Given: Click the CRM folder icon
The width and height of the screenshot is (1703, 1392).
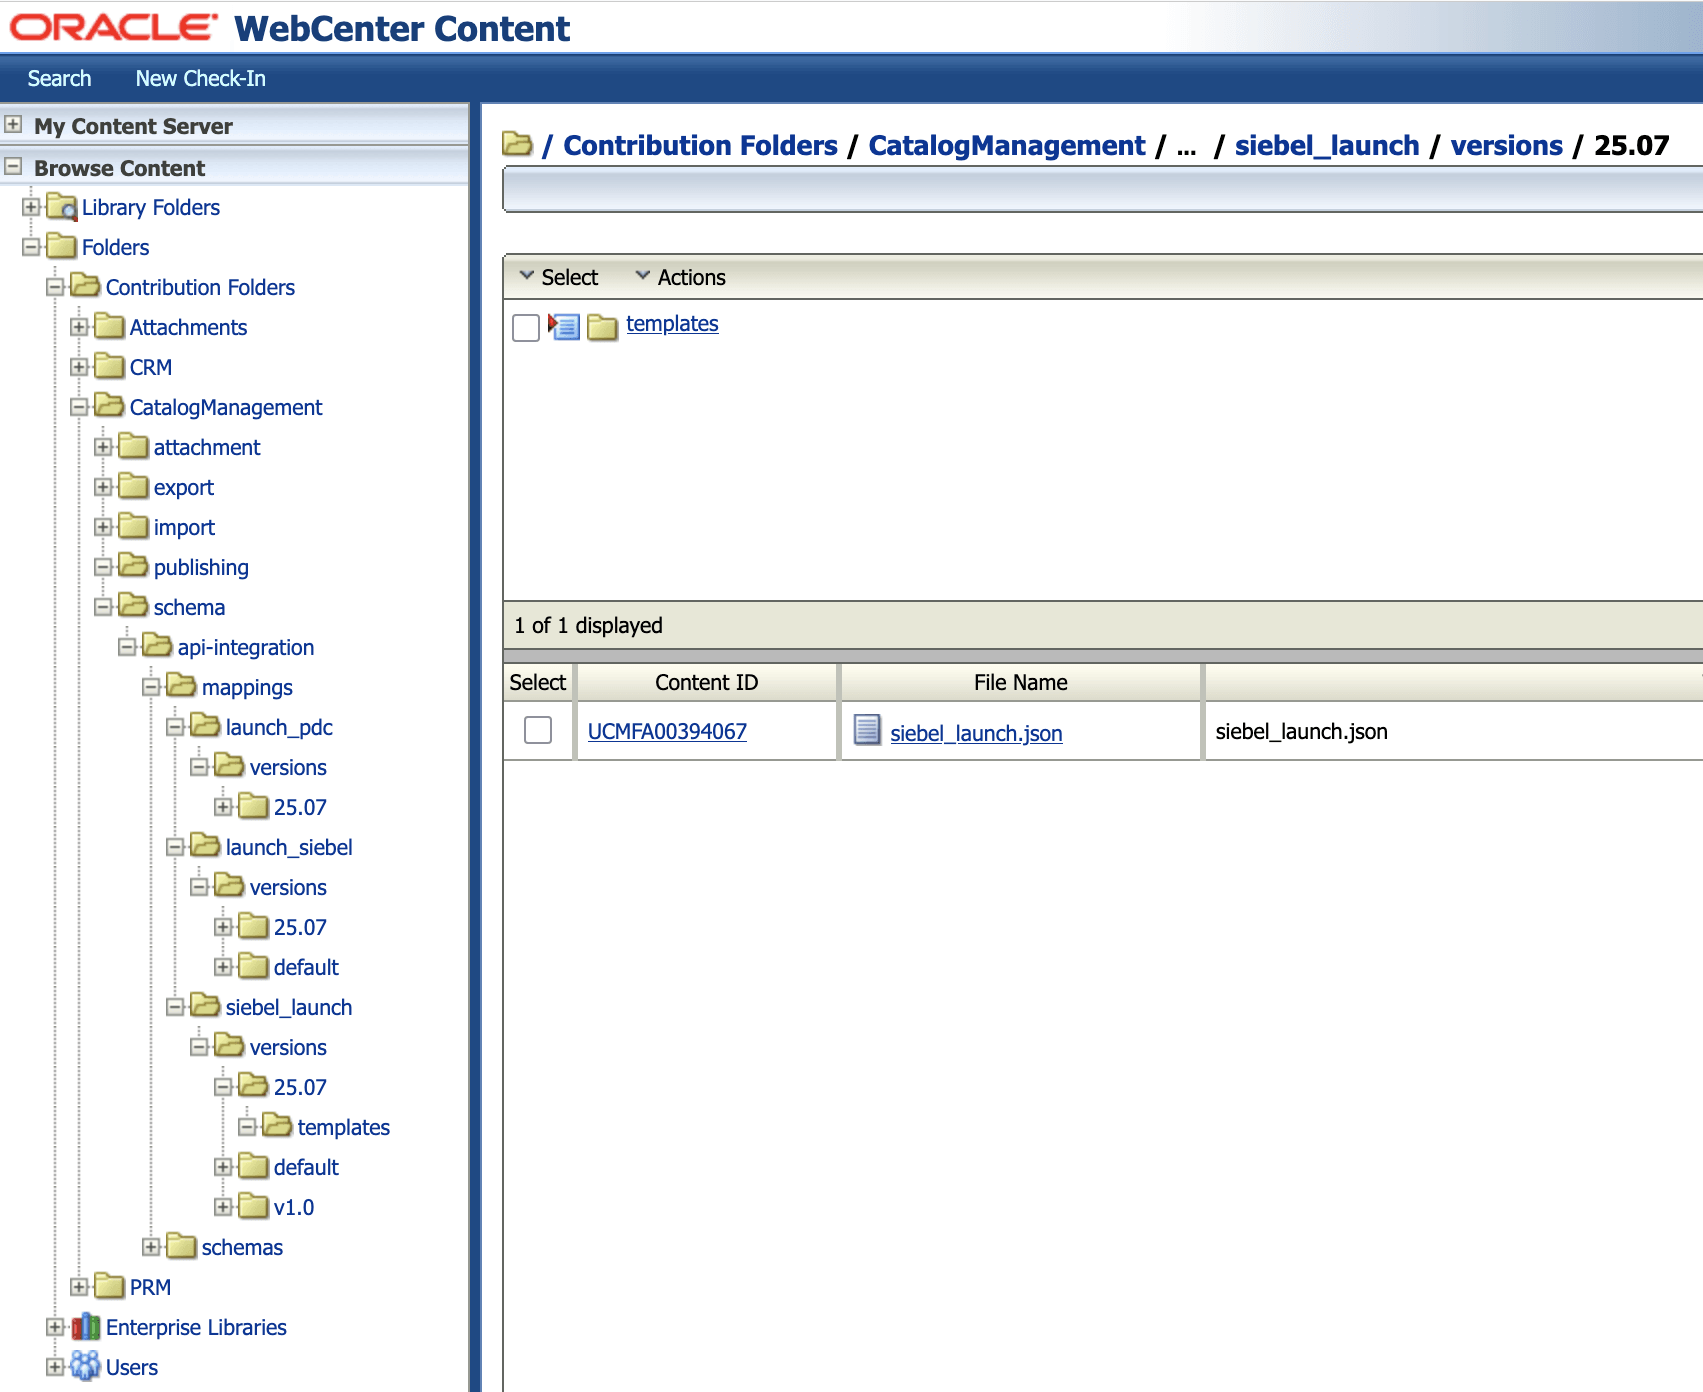Looking at the screenshot, I should tap(109, 367).
